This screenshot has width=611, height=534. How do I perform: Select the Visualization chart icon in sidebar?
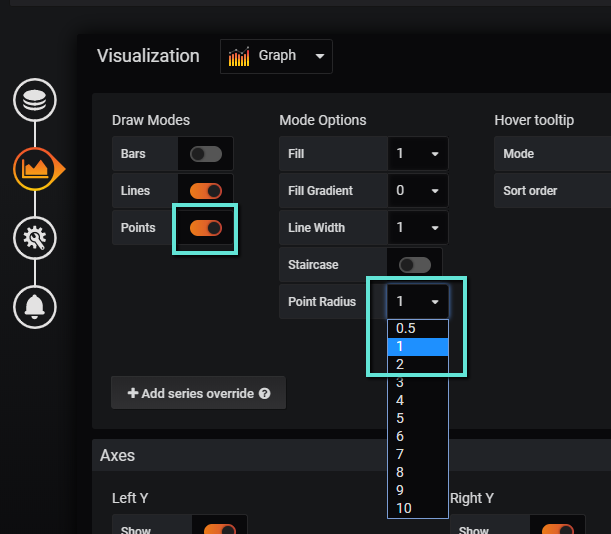[35, 170]
